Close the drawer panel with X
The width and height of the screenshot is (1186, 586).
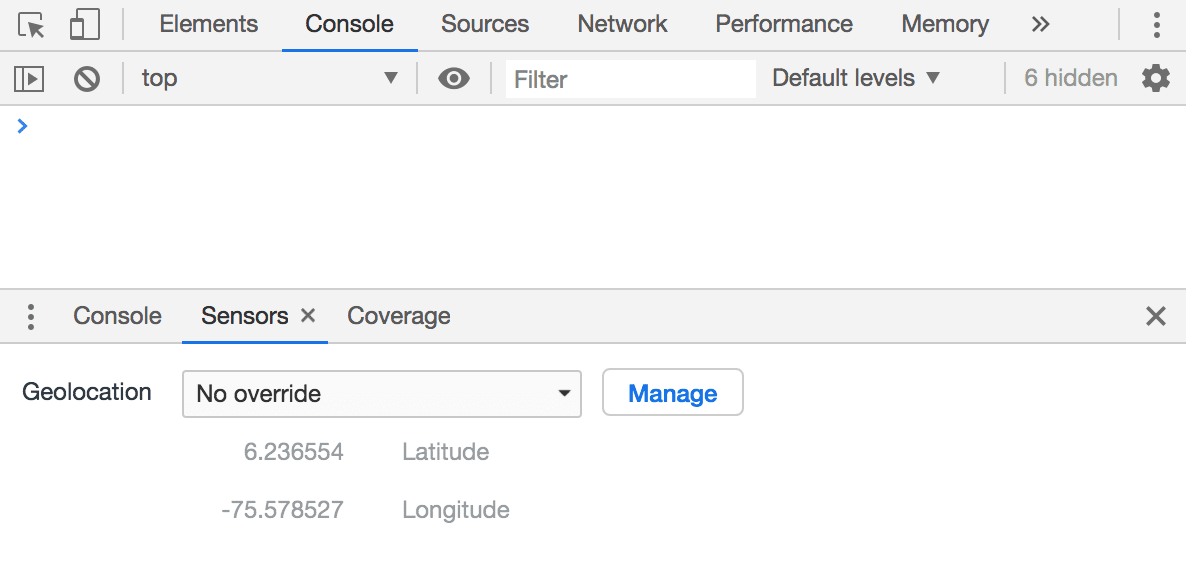click(x=1155, y=317)
